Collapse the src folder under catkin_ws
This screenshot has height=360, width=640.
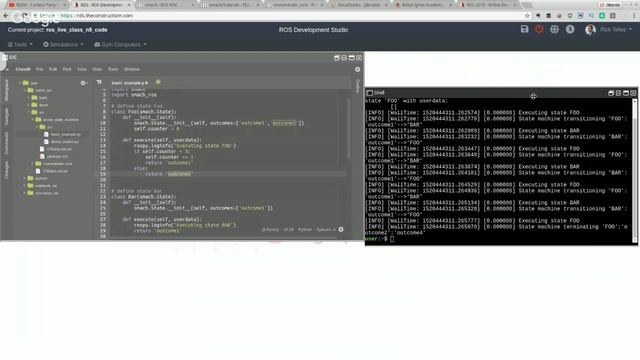pos(29,112)
